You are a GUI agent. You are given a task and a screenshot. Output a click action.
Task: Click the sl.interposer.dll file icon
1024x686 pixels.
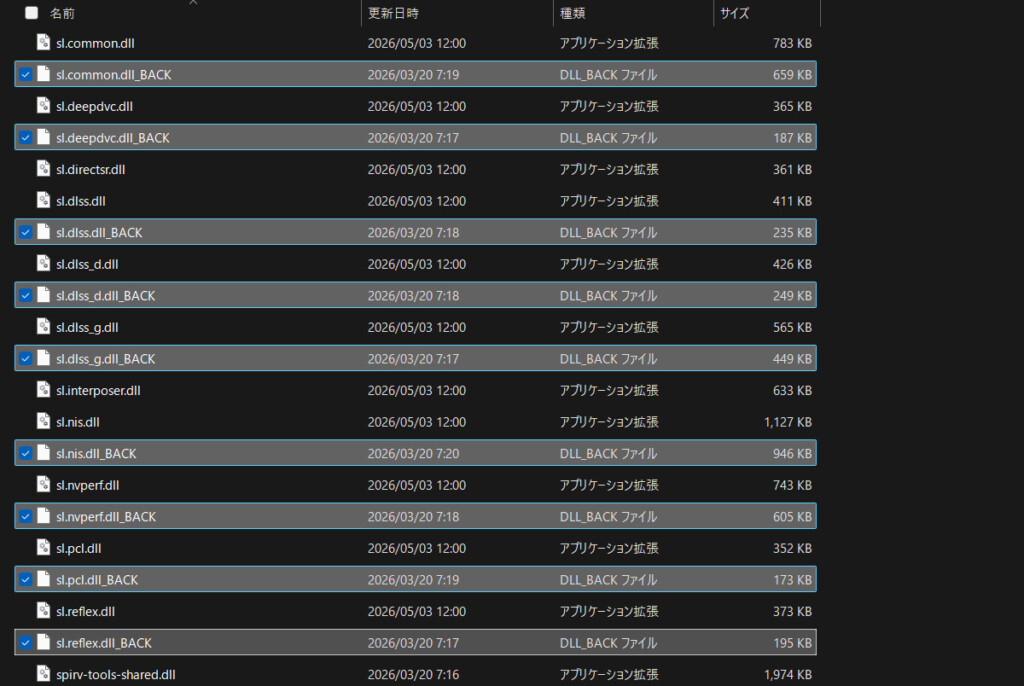click(44, 390)
